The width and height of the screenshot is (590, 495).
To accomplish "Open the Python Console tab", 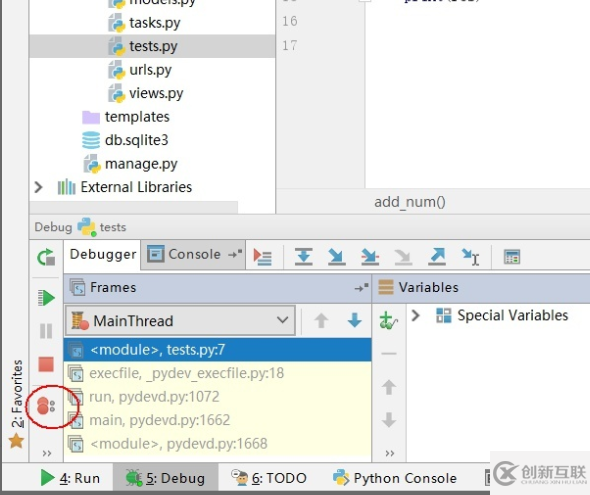I will tap(394, 478).
